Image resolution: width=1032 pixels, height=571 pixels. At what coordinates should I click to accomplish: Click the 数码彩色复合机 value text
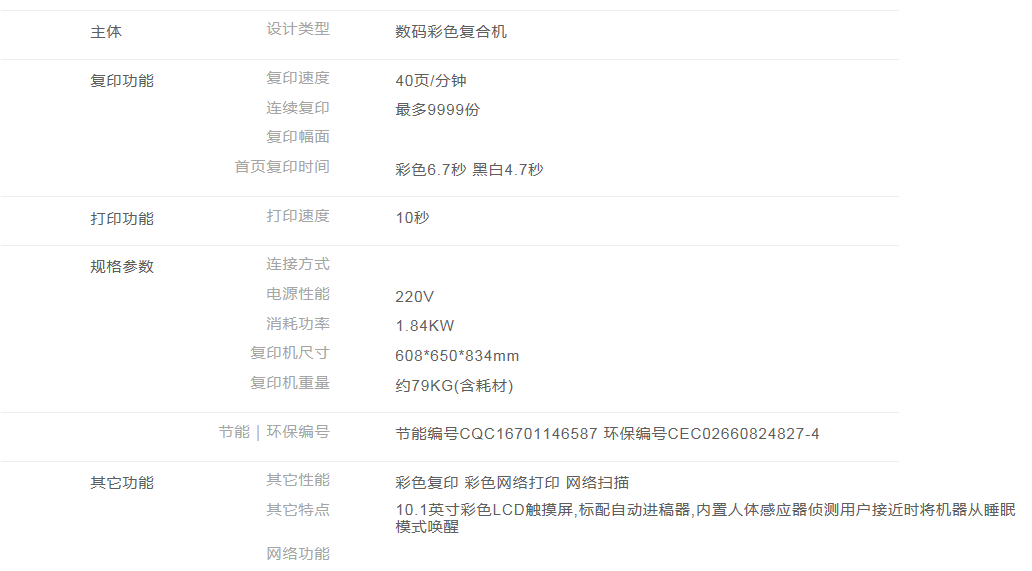coord(451,32)
